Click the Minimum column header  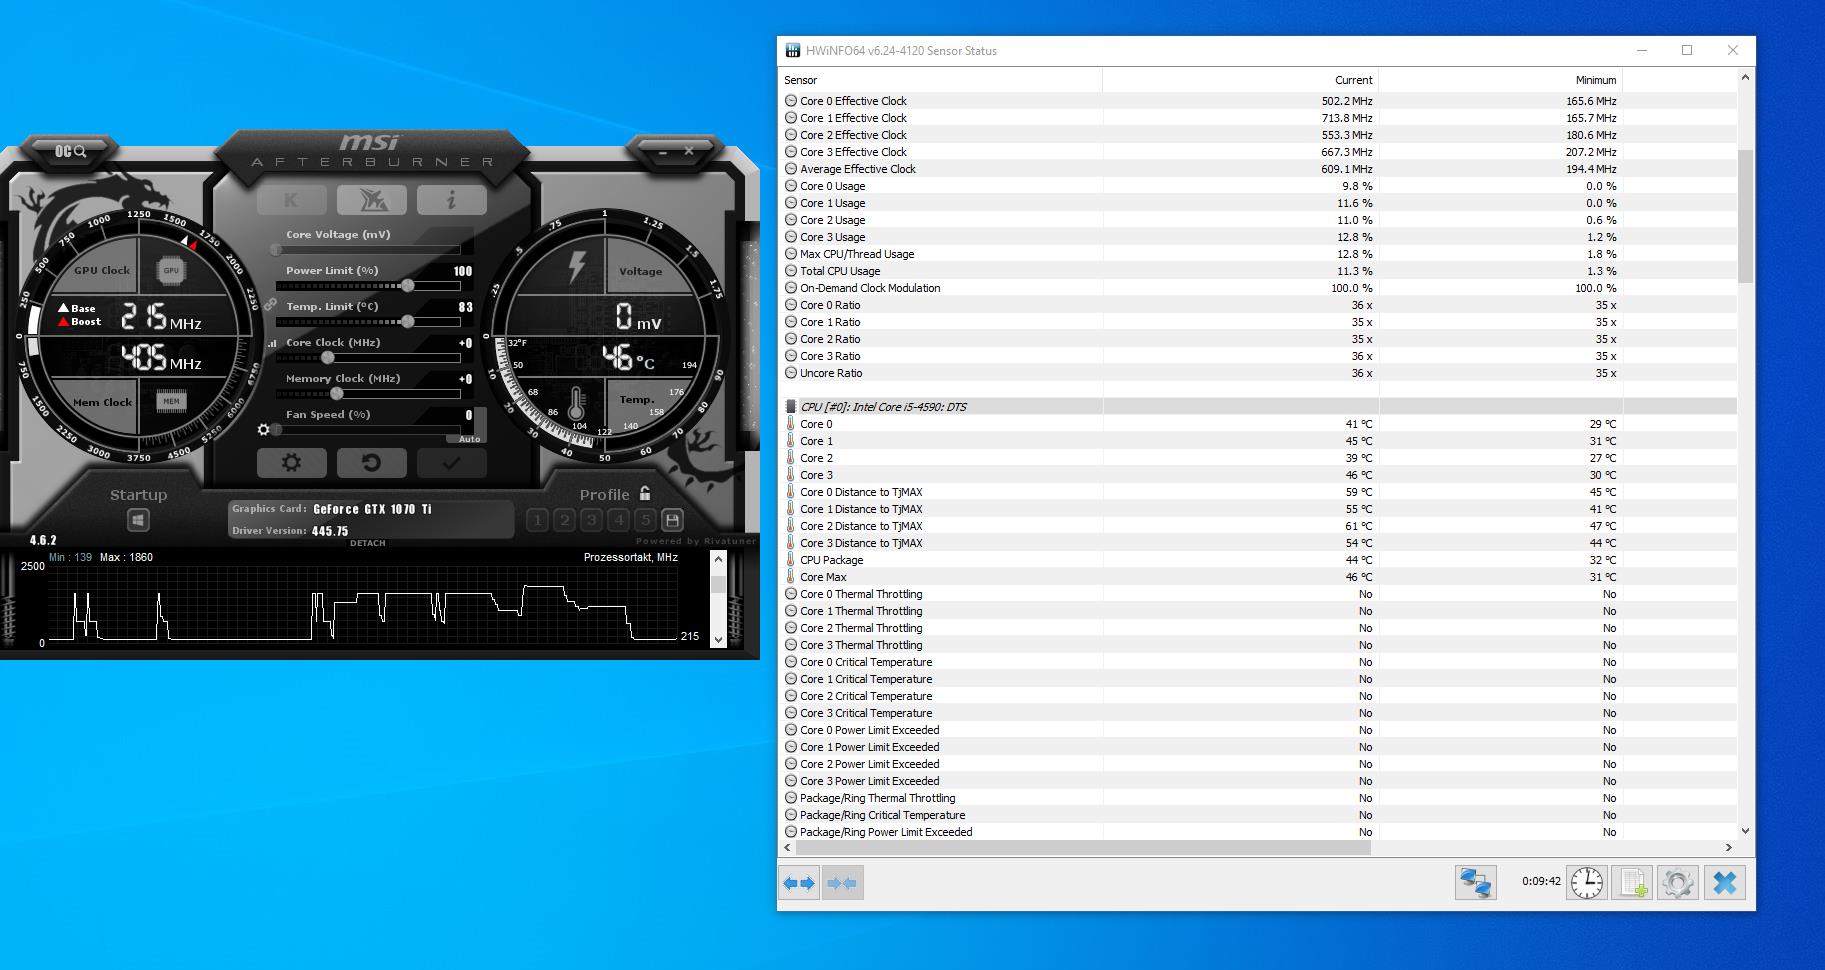tap(1500, 80)
